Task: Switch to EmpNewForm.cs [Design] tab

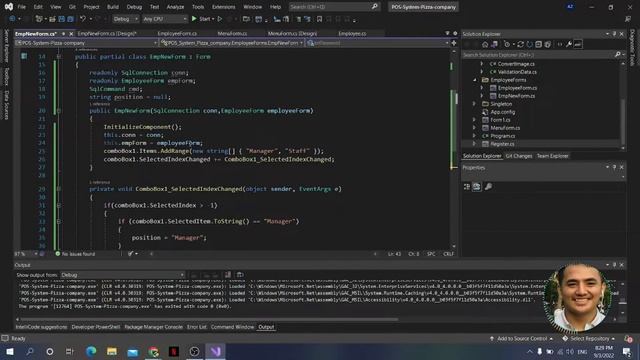Action: 107,33
